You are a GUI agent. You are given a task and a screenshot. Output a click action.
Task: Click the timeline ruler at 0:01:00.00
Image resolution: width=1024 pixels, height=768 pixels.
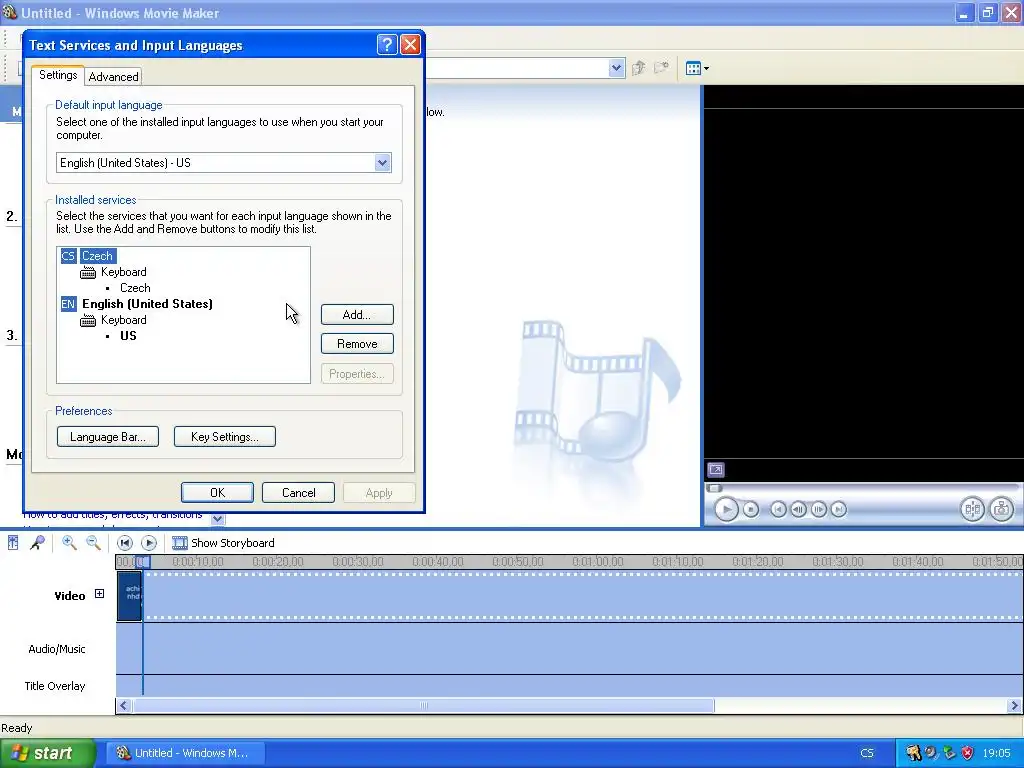(x=598, y=562)
